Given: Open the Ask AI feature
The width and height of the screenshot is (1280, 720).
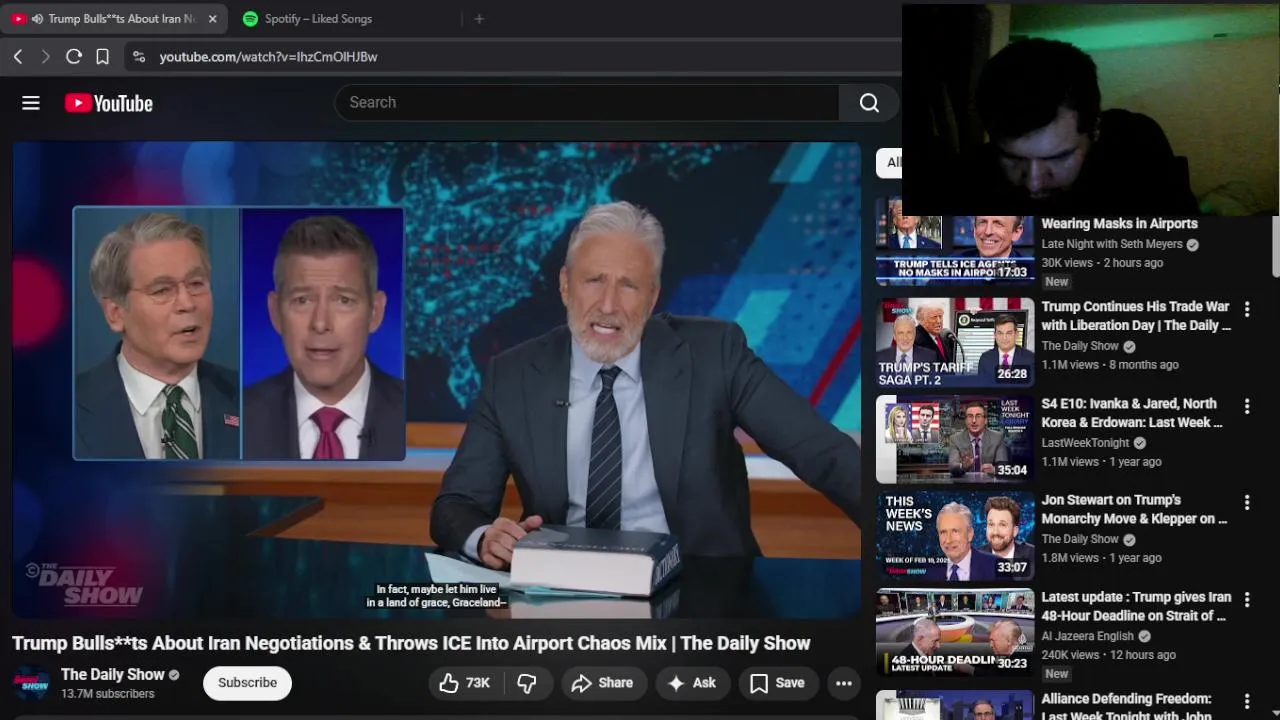Looking at the screenshot, I should point(692,683).
